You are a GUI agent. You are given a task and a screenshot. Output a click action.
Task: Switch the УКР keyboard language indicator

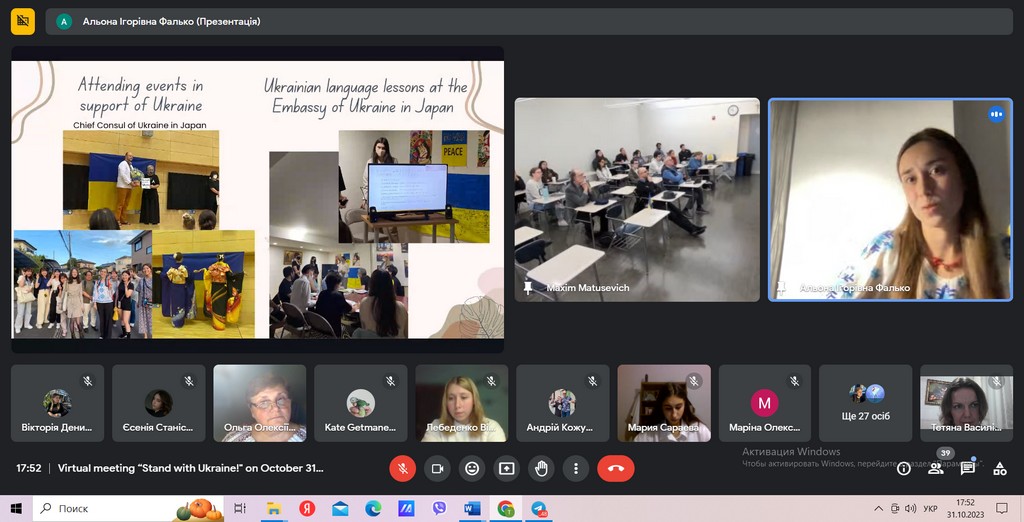pos(931,509)
